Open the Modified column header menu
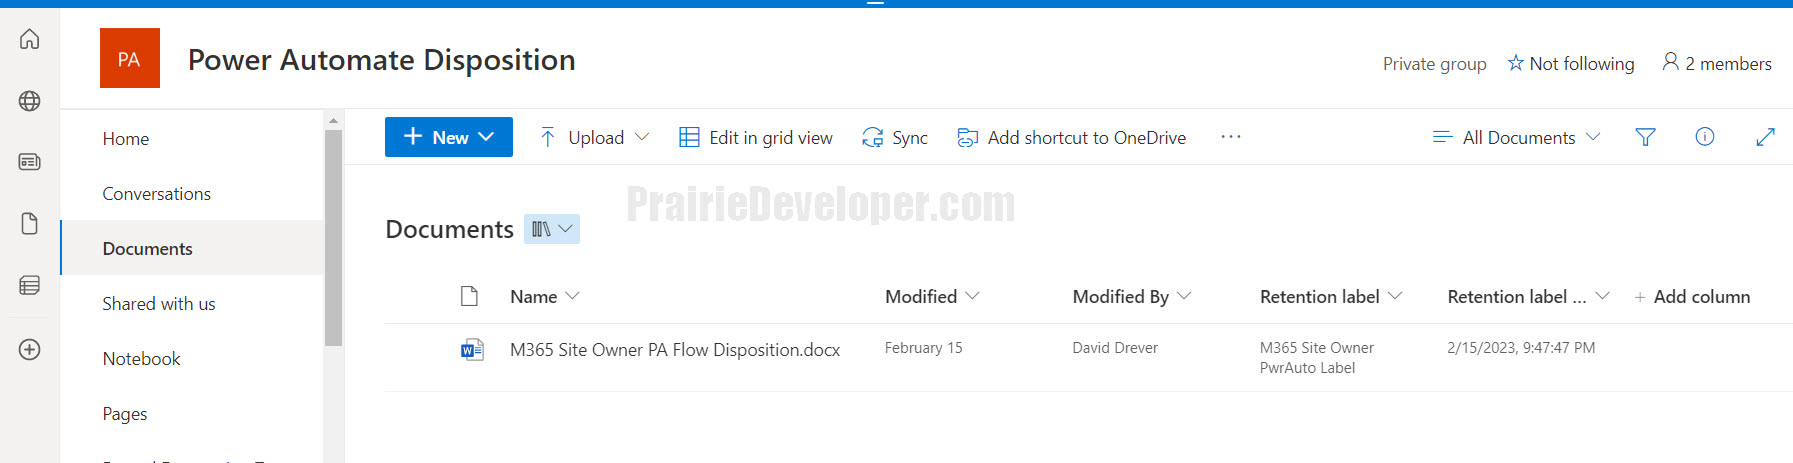 pos(932,297)
